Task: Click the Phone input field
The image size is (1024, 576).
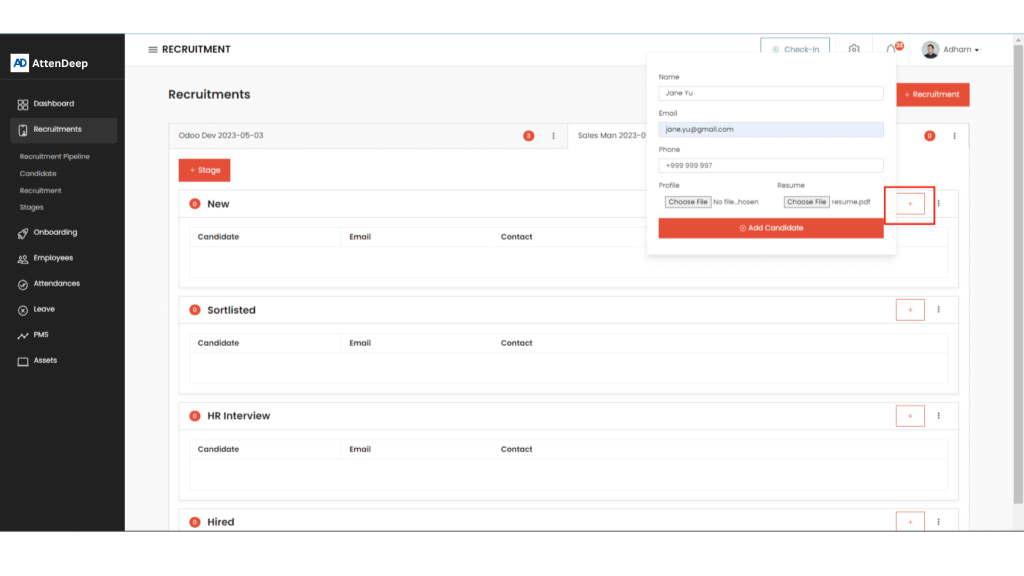Action: click(x=770, y=165)
